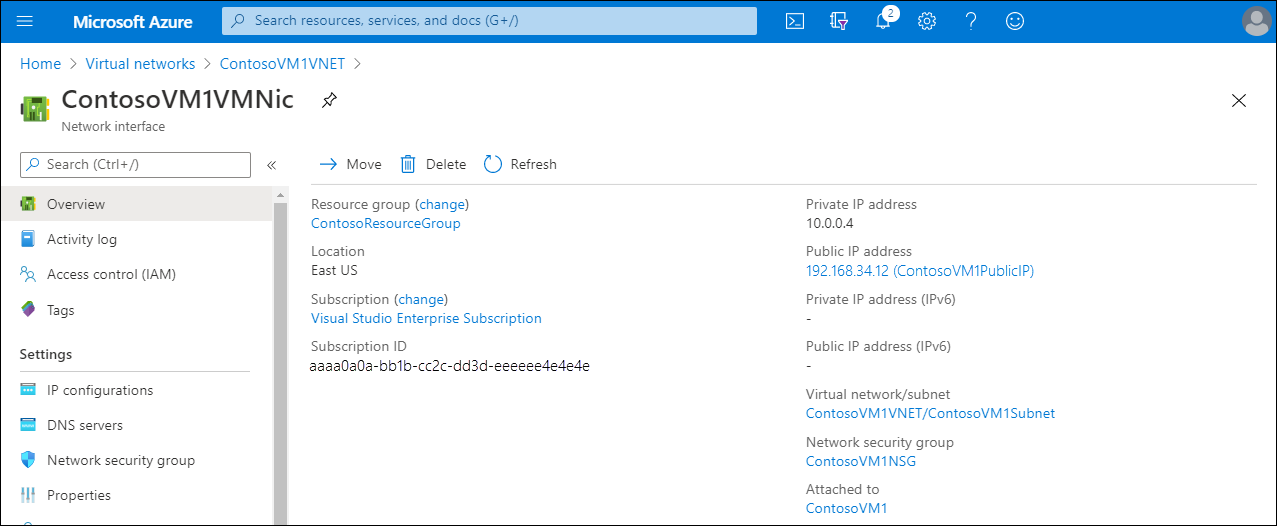Pin ContosoVM1VMNic to the dashboard

[x=328, y=100]
